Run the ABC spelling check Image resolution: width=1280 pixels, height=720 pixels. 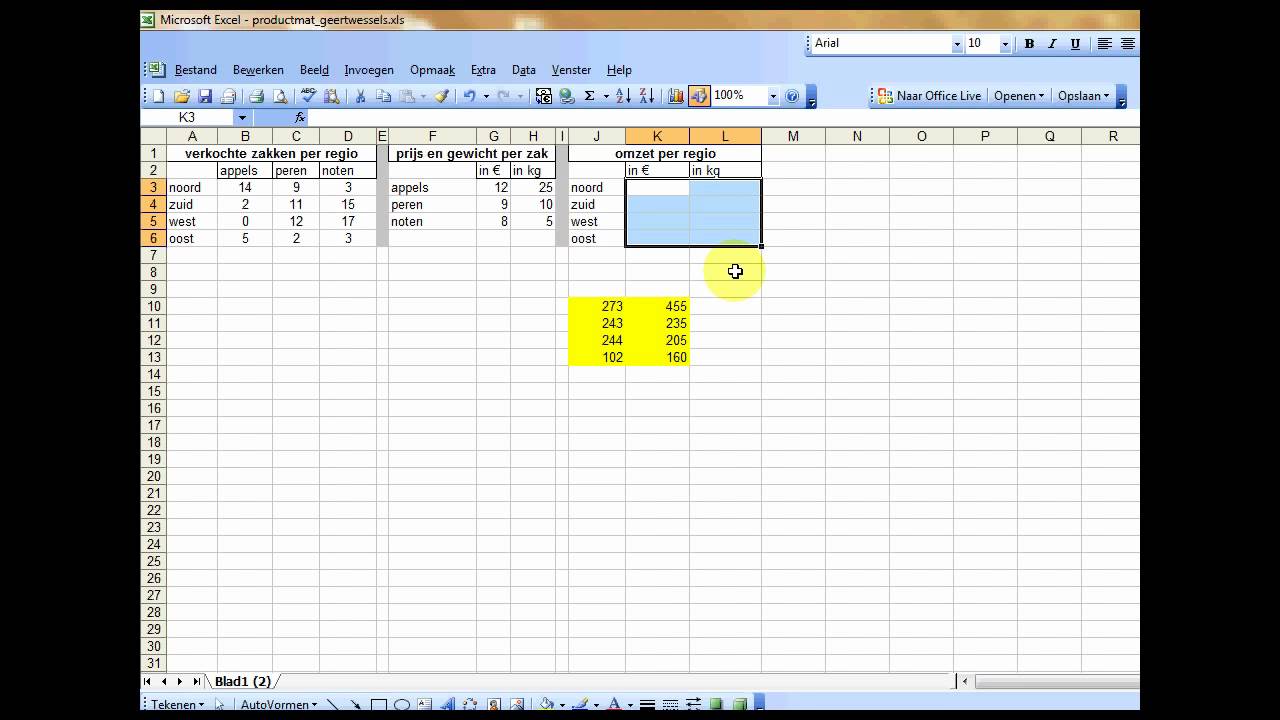pyautogui.click(x=308, y=96)
